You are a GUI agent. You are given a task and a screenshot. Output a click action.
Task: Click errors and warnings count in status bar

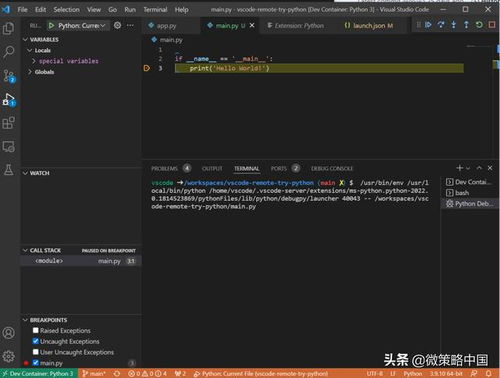pyautogui.click(x=147, y=374)
